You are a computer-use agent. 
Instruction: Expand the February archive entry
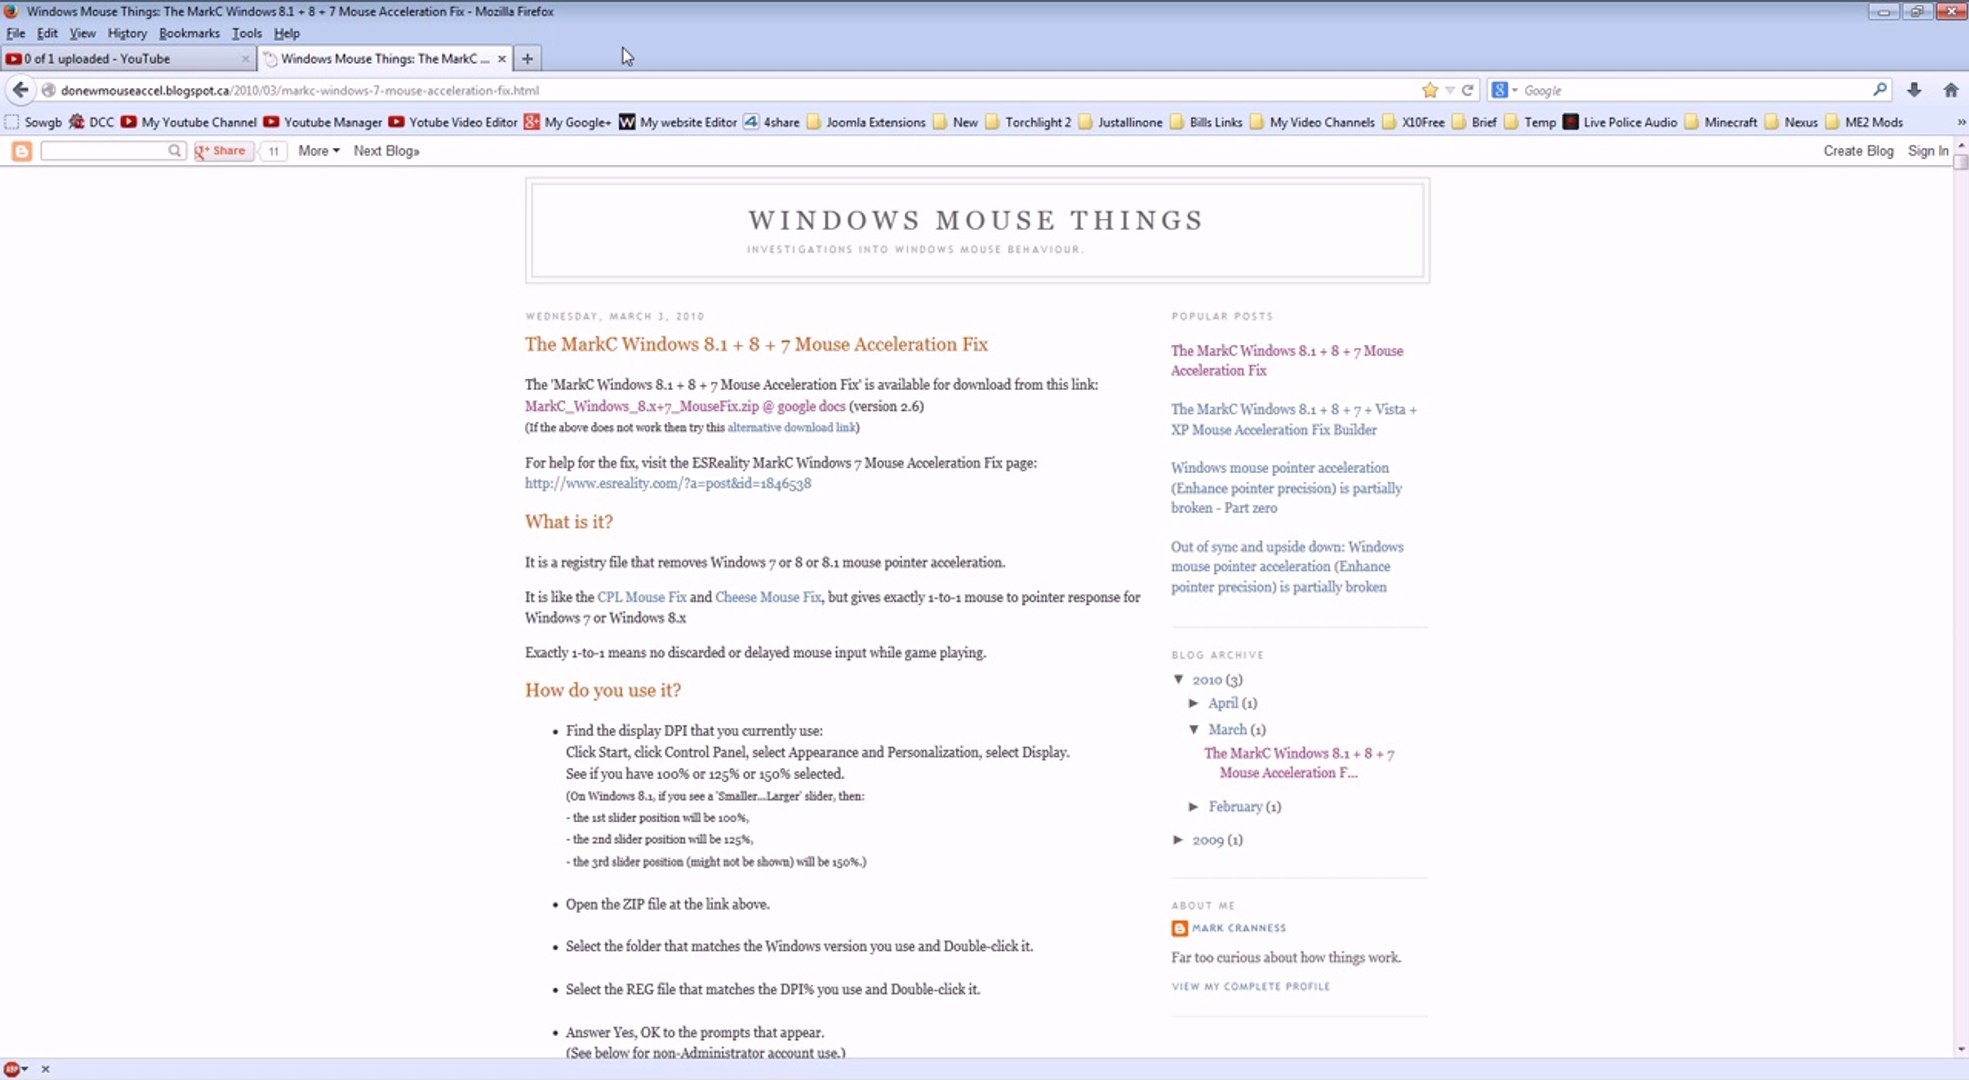(x=1194, y=806)
